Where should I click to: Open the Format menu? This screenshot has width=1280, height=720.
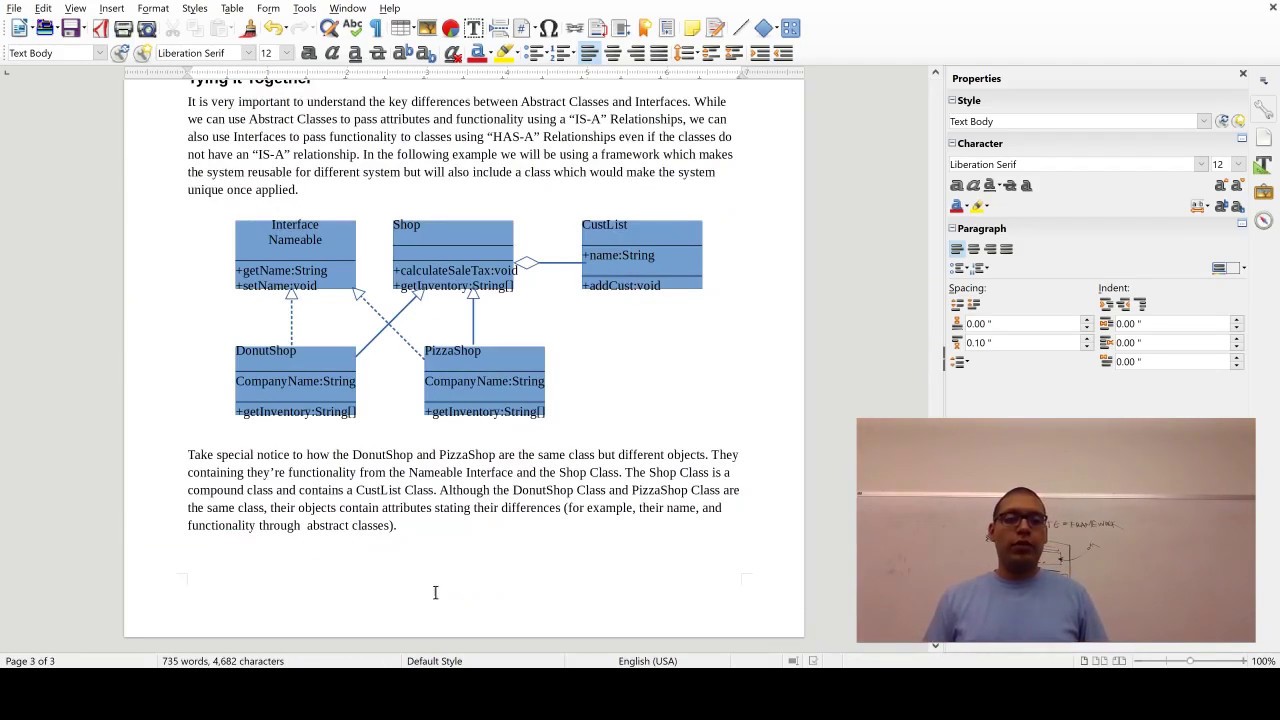tap(153, 8)
